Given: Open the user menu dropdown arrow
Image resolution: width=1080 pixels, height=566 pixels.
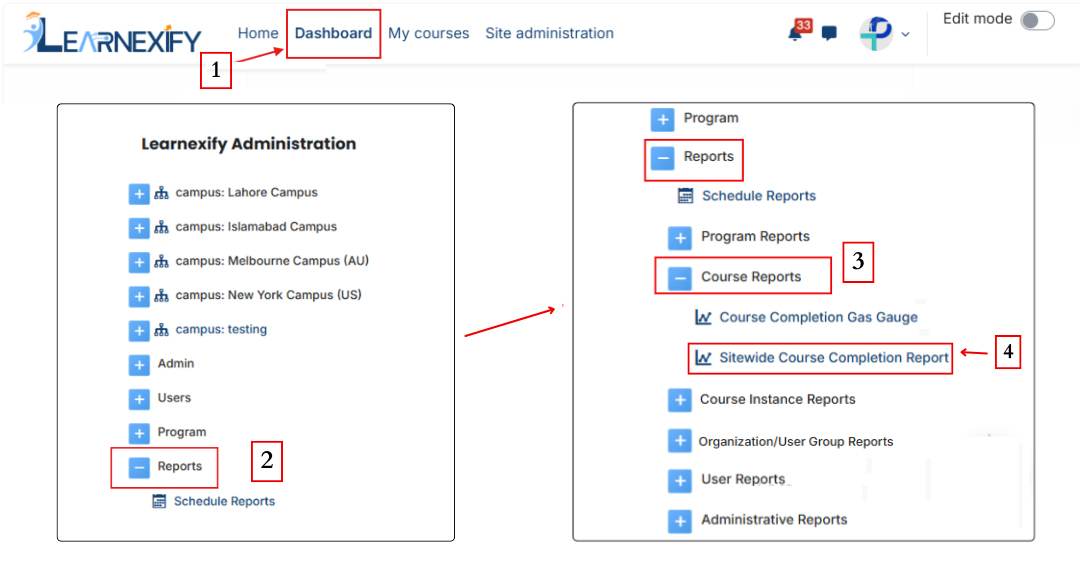Looking at the screenshot, I should click(x=905, y=34).
